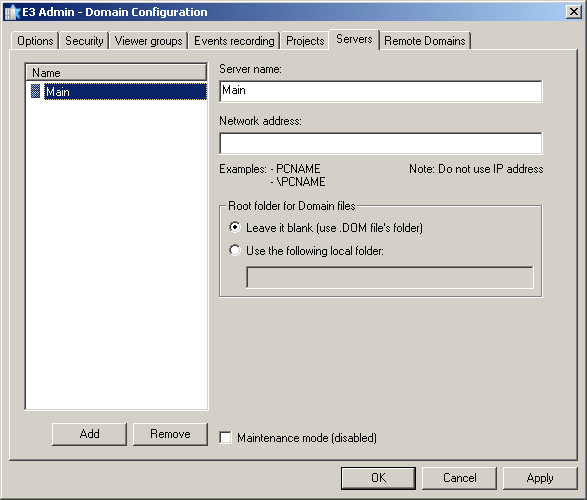Click the Name column header
The height and width of the screenshot is (500, 587).
point(116,72)
